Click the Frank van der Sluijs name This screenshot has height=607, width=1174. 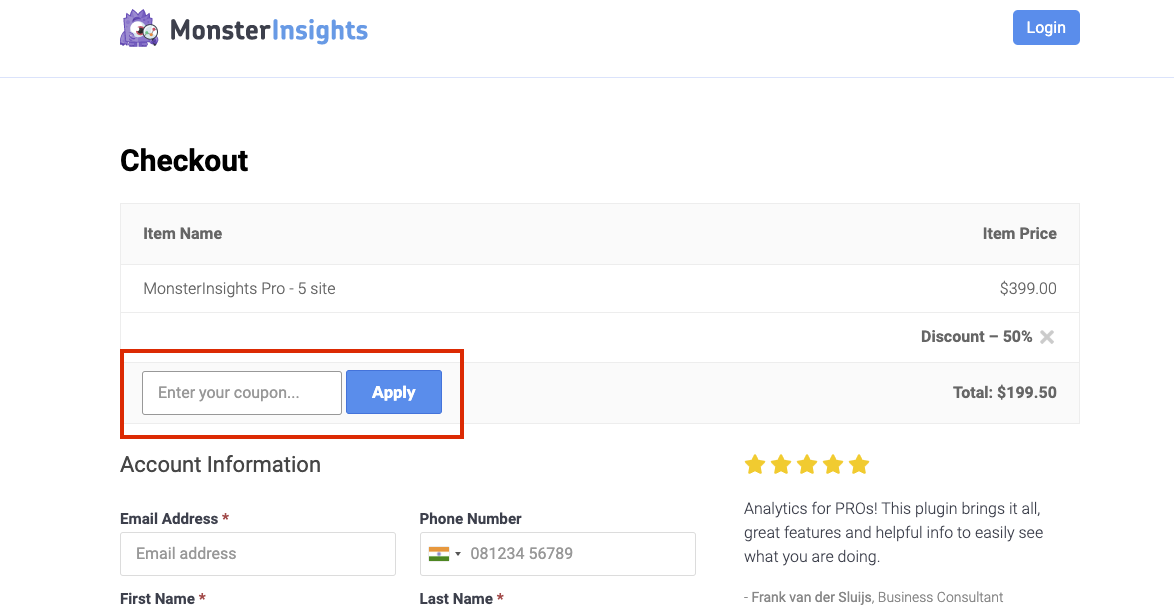812,597
